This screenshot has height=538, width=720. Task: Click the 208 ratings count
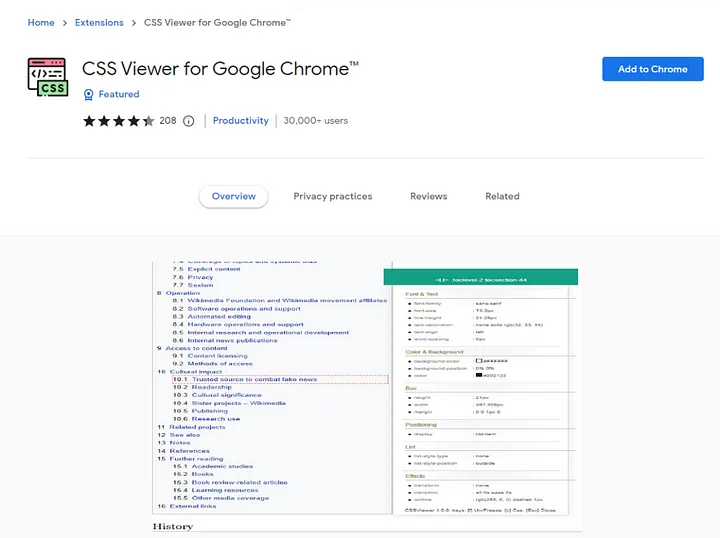click(x=168, y=121)
